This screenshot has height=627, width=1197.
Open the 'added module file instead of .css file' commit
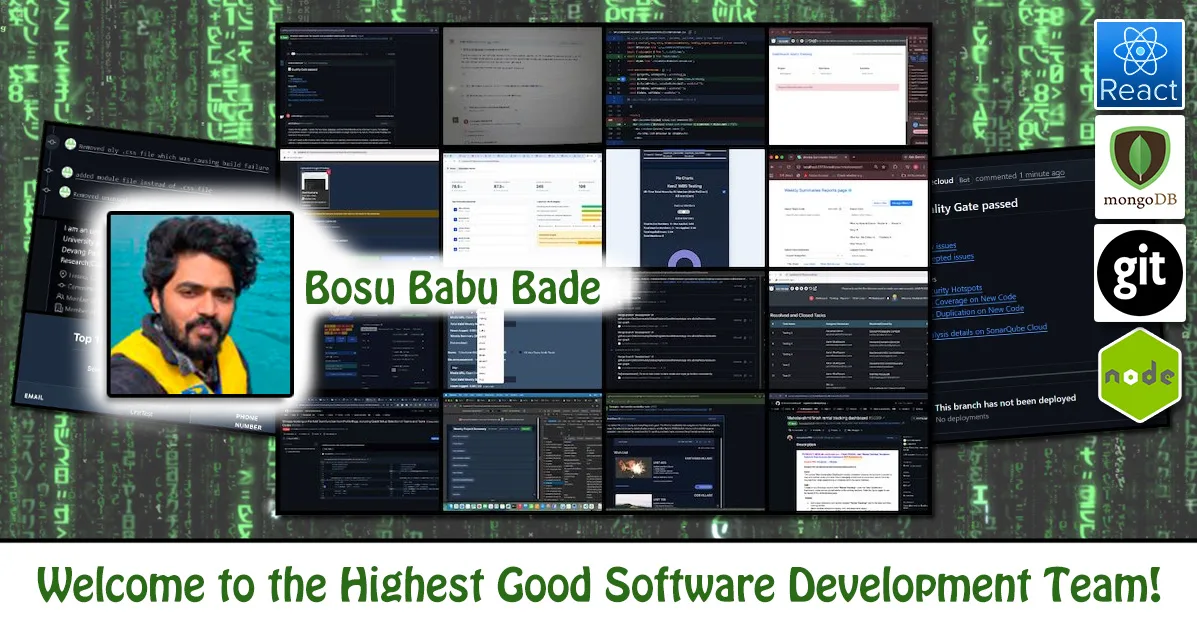(x=145, y=182)
